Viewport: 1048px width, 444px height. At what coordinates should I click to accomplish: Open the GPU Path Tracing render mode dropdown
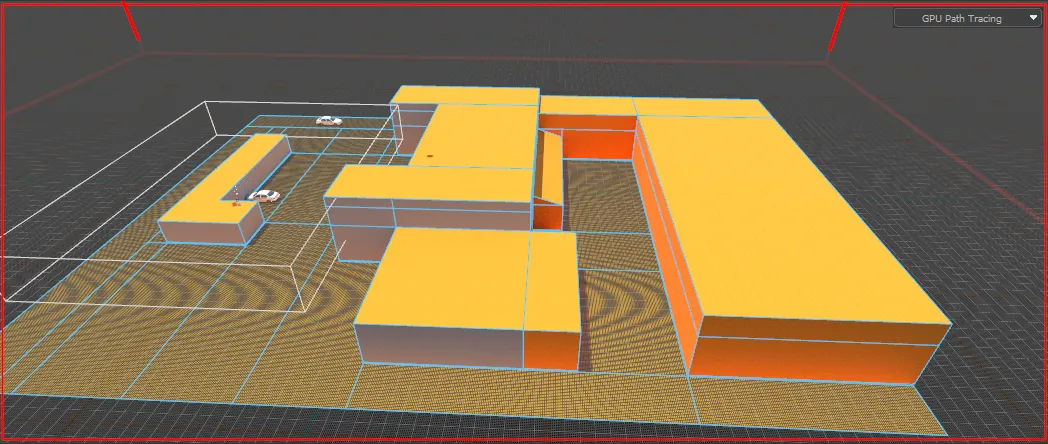point(967,18)
